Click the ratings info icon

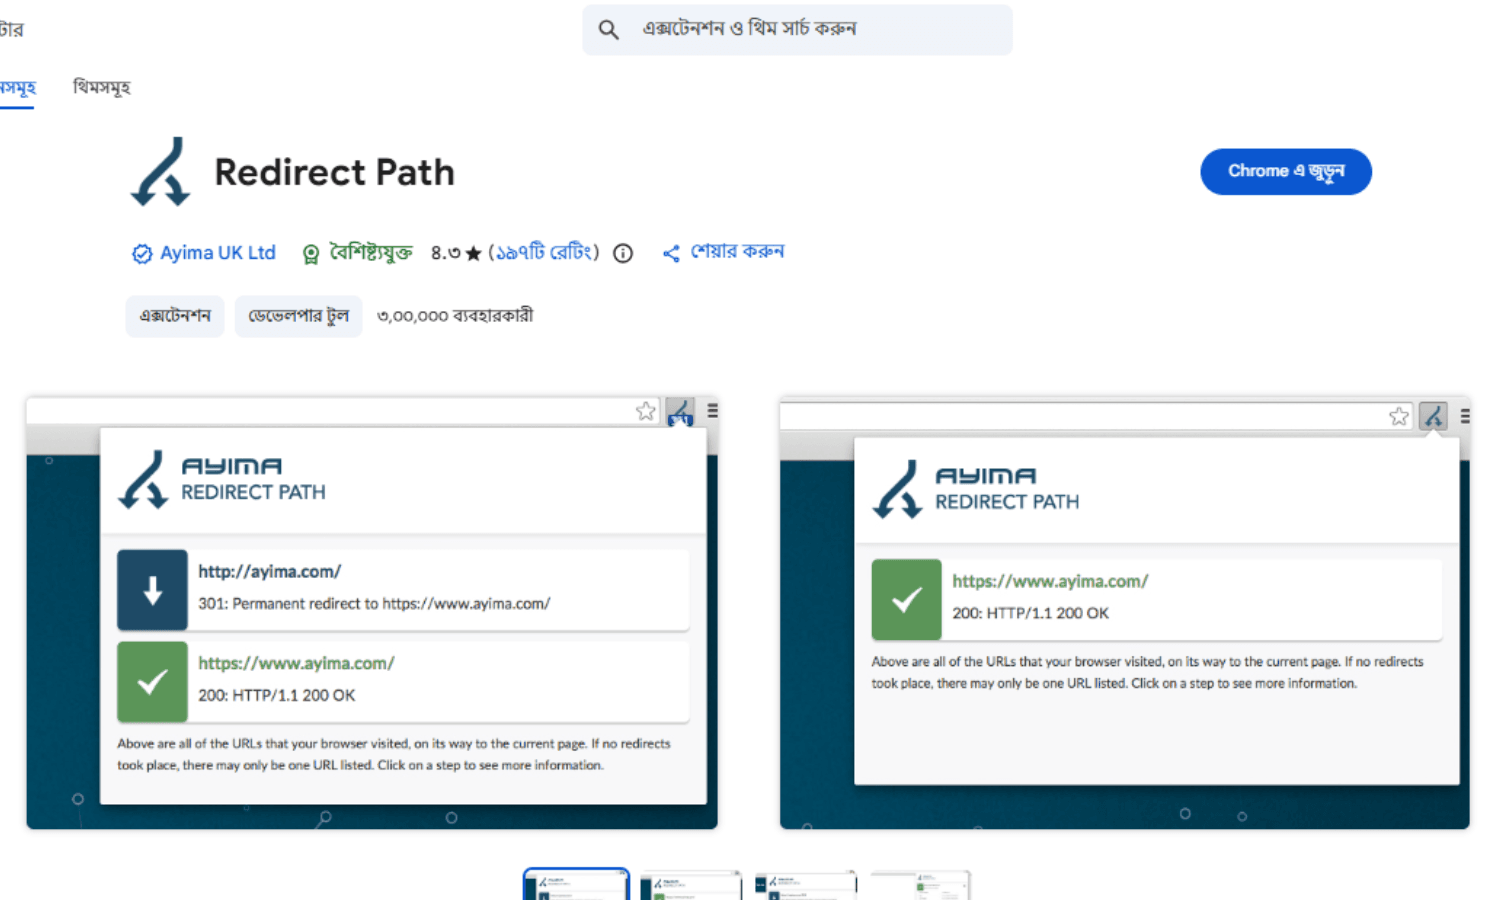point(623,253)
